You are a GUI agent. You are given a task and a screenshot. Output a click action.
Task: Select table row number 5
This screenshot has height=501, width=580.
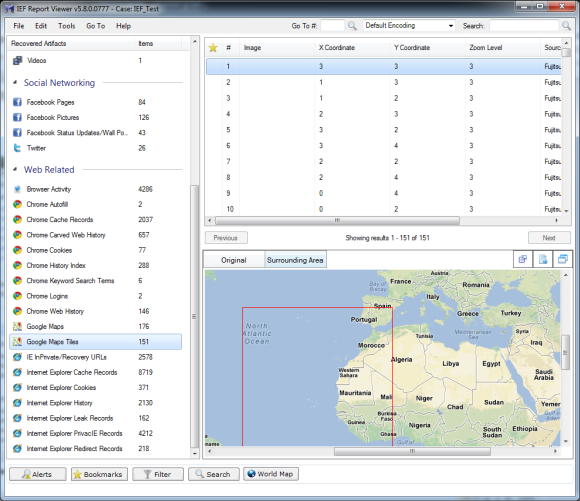383,130
